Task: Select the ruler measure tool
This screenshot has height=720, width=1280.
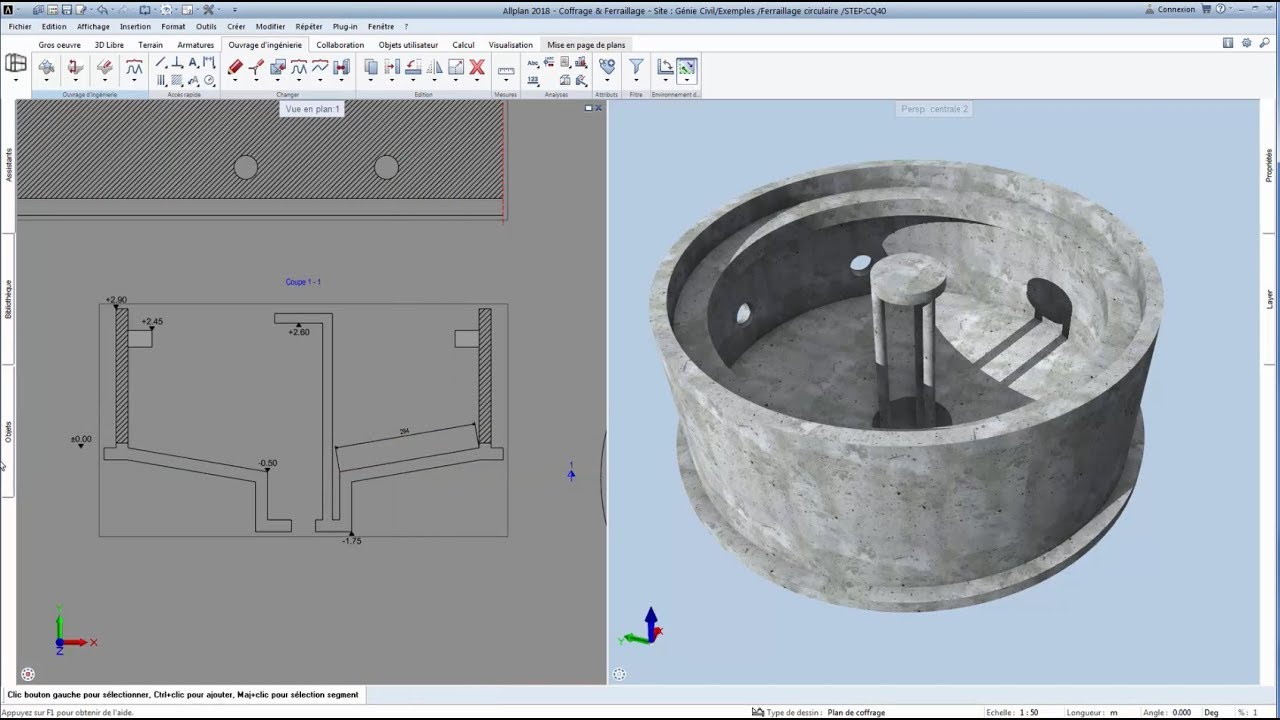Action: coord(506,71)
